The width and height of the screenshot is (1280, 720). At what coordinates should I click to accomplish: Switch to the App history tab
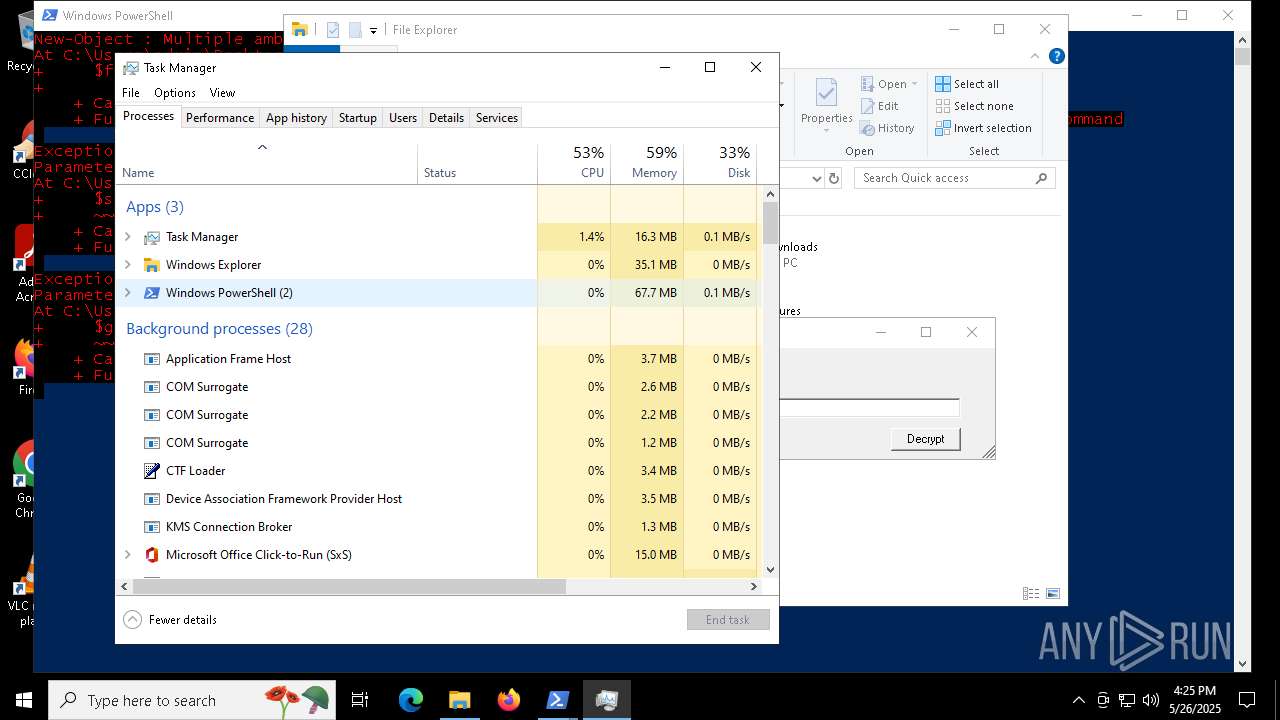pos(296,118)
